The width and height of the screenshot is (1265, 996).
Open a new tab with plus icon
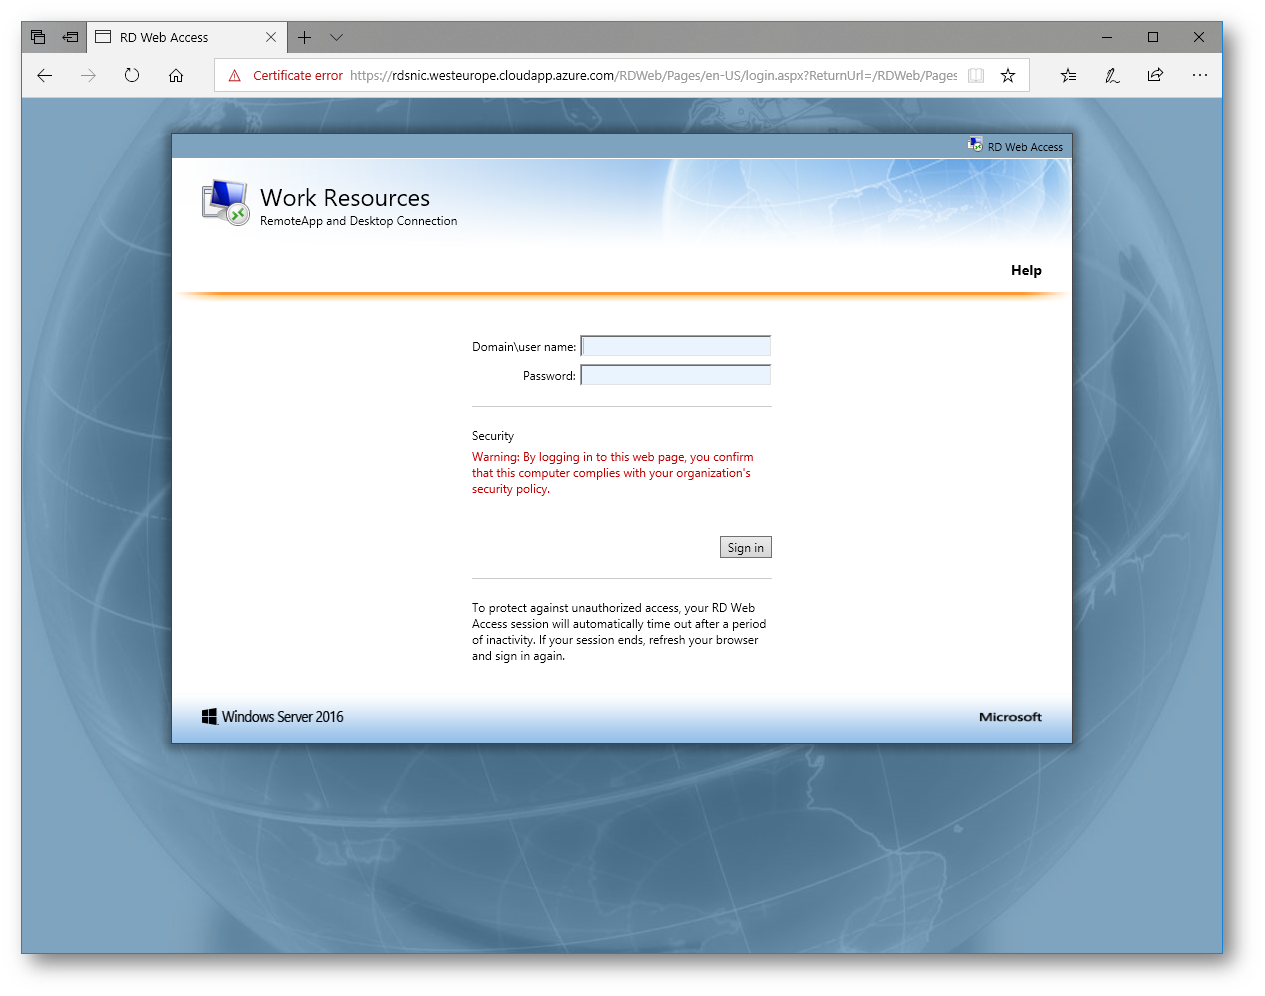[304, 37]
